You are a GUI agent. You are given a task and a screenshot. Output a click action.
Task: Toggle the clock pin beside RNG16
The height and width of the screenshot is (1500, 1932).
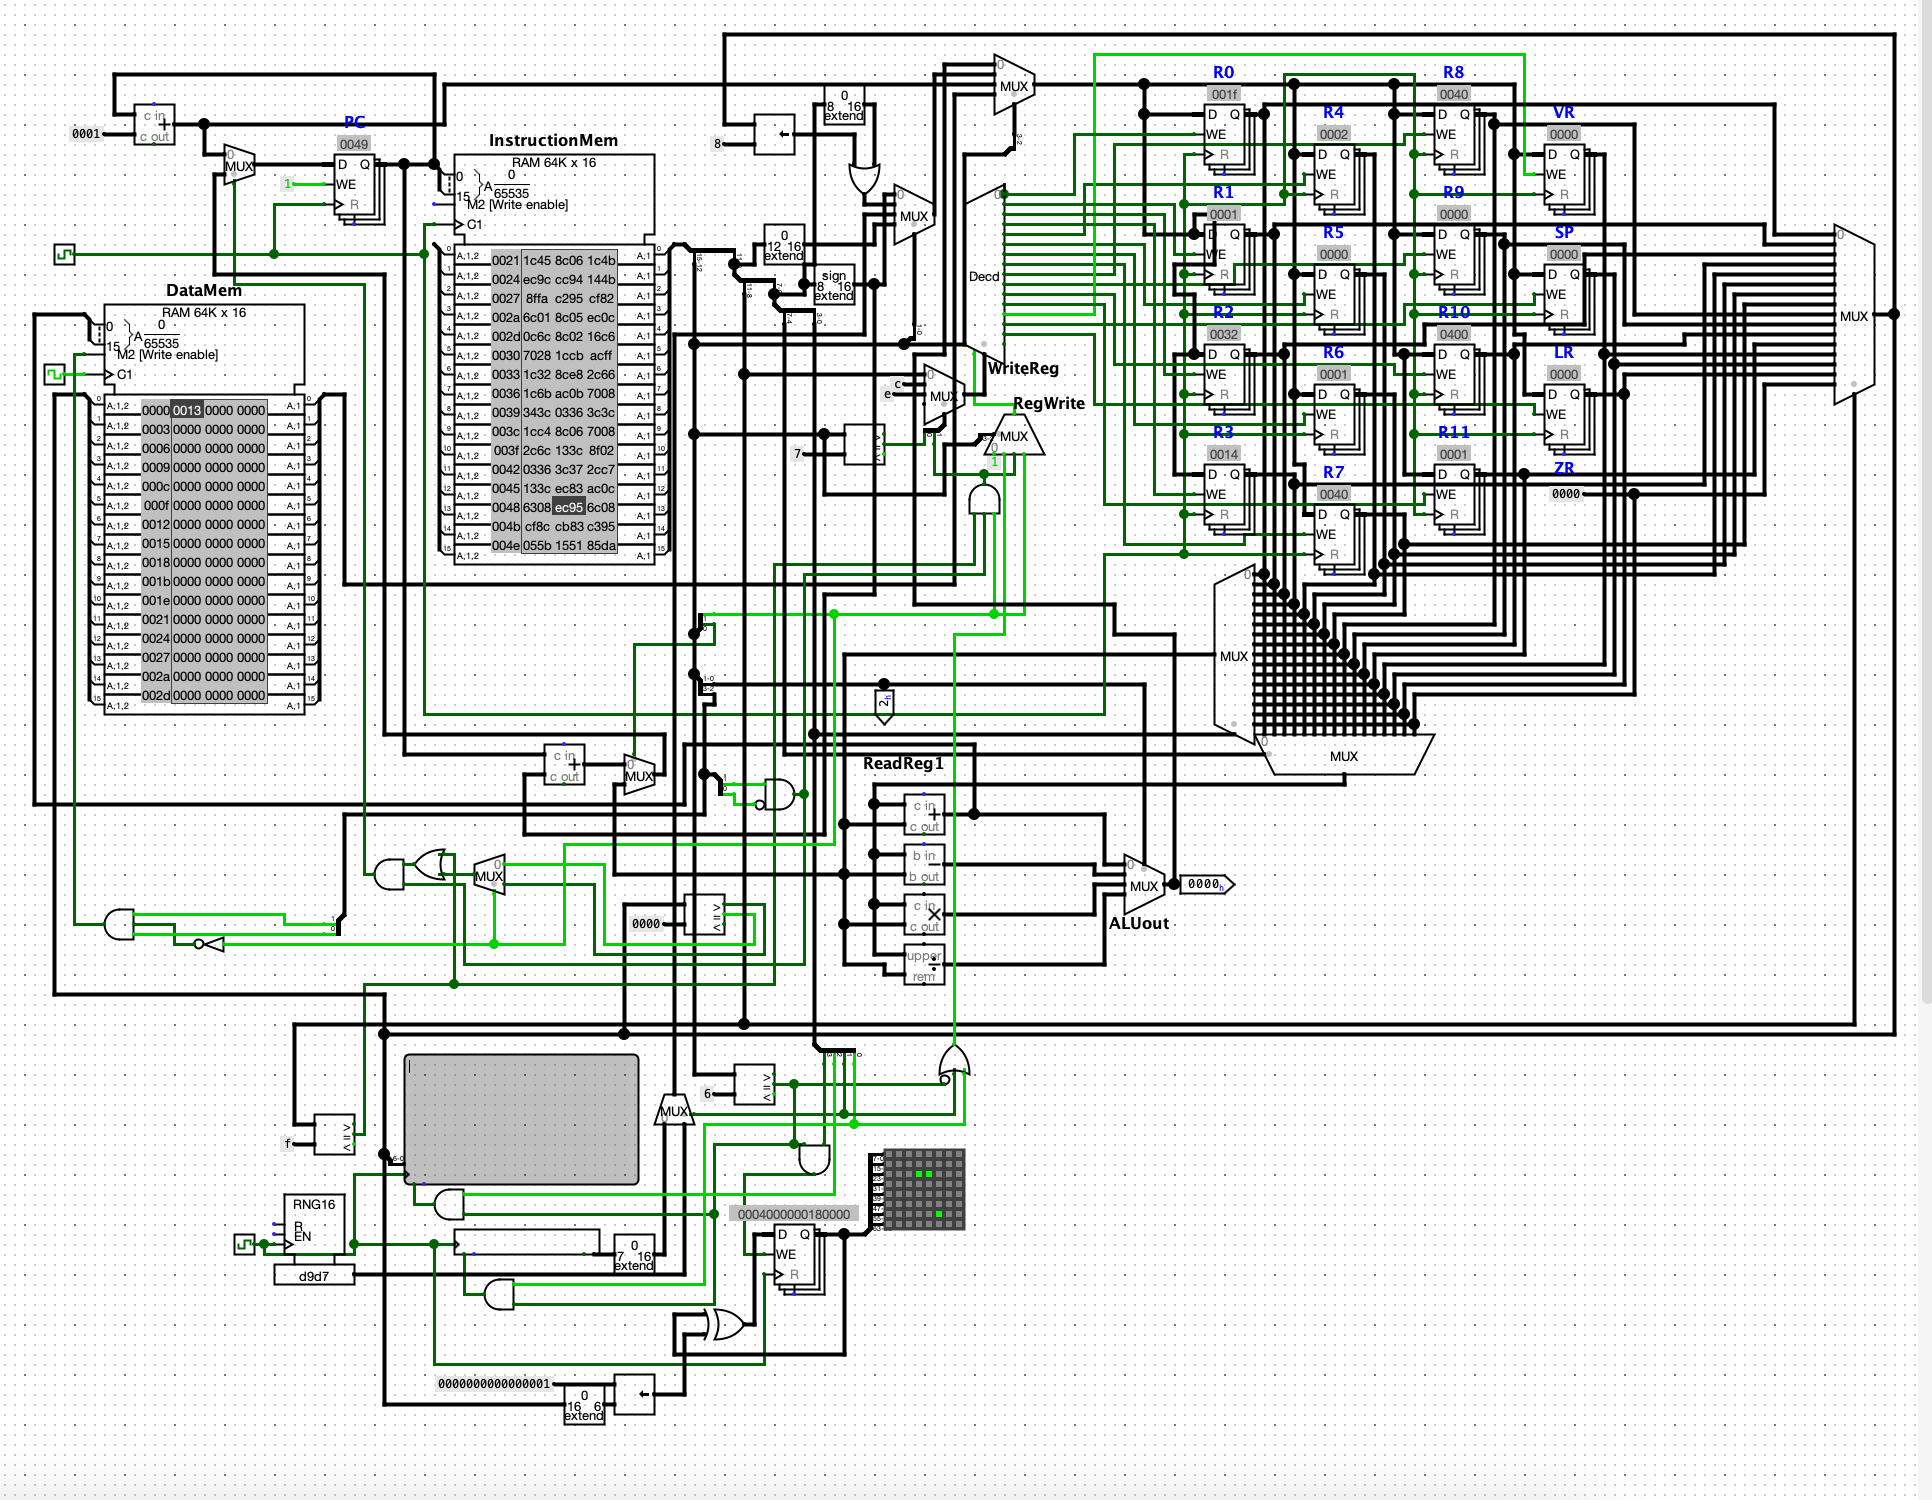[244, 1244]
